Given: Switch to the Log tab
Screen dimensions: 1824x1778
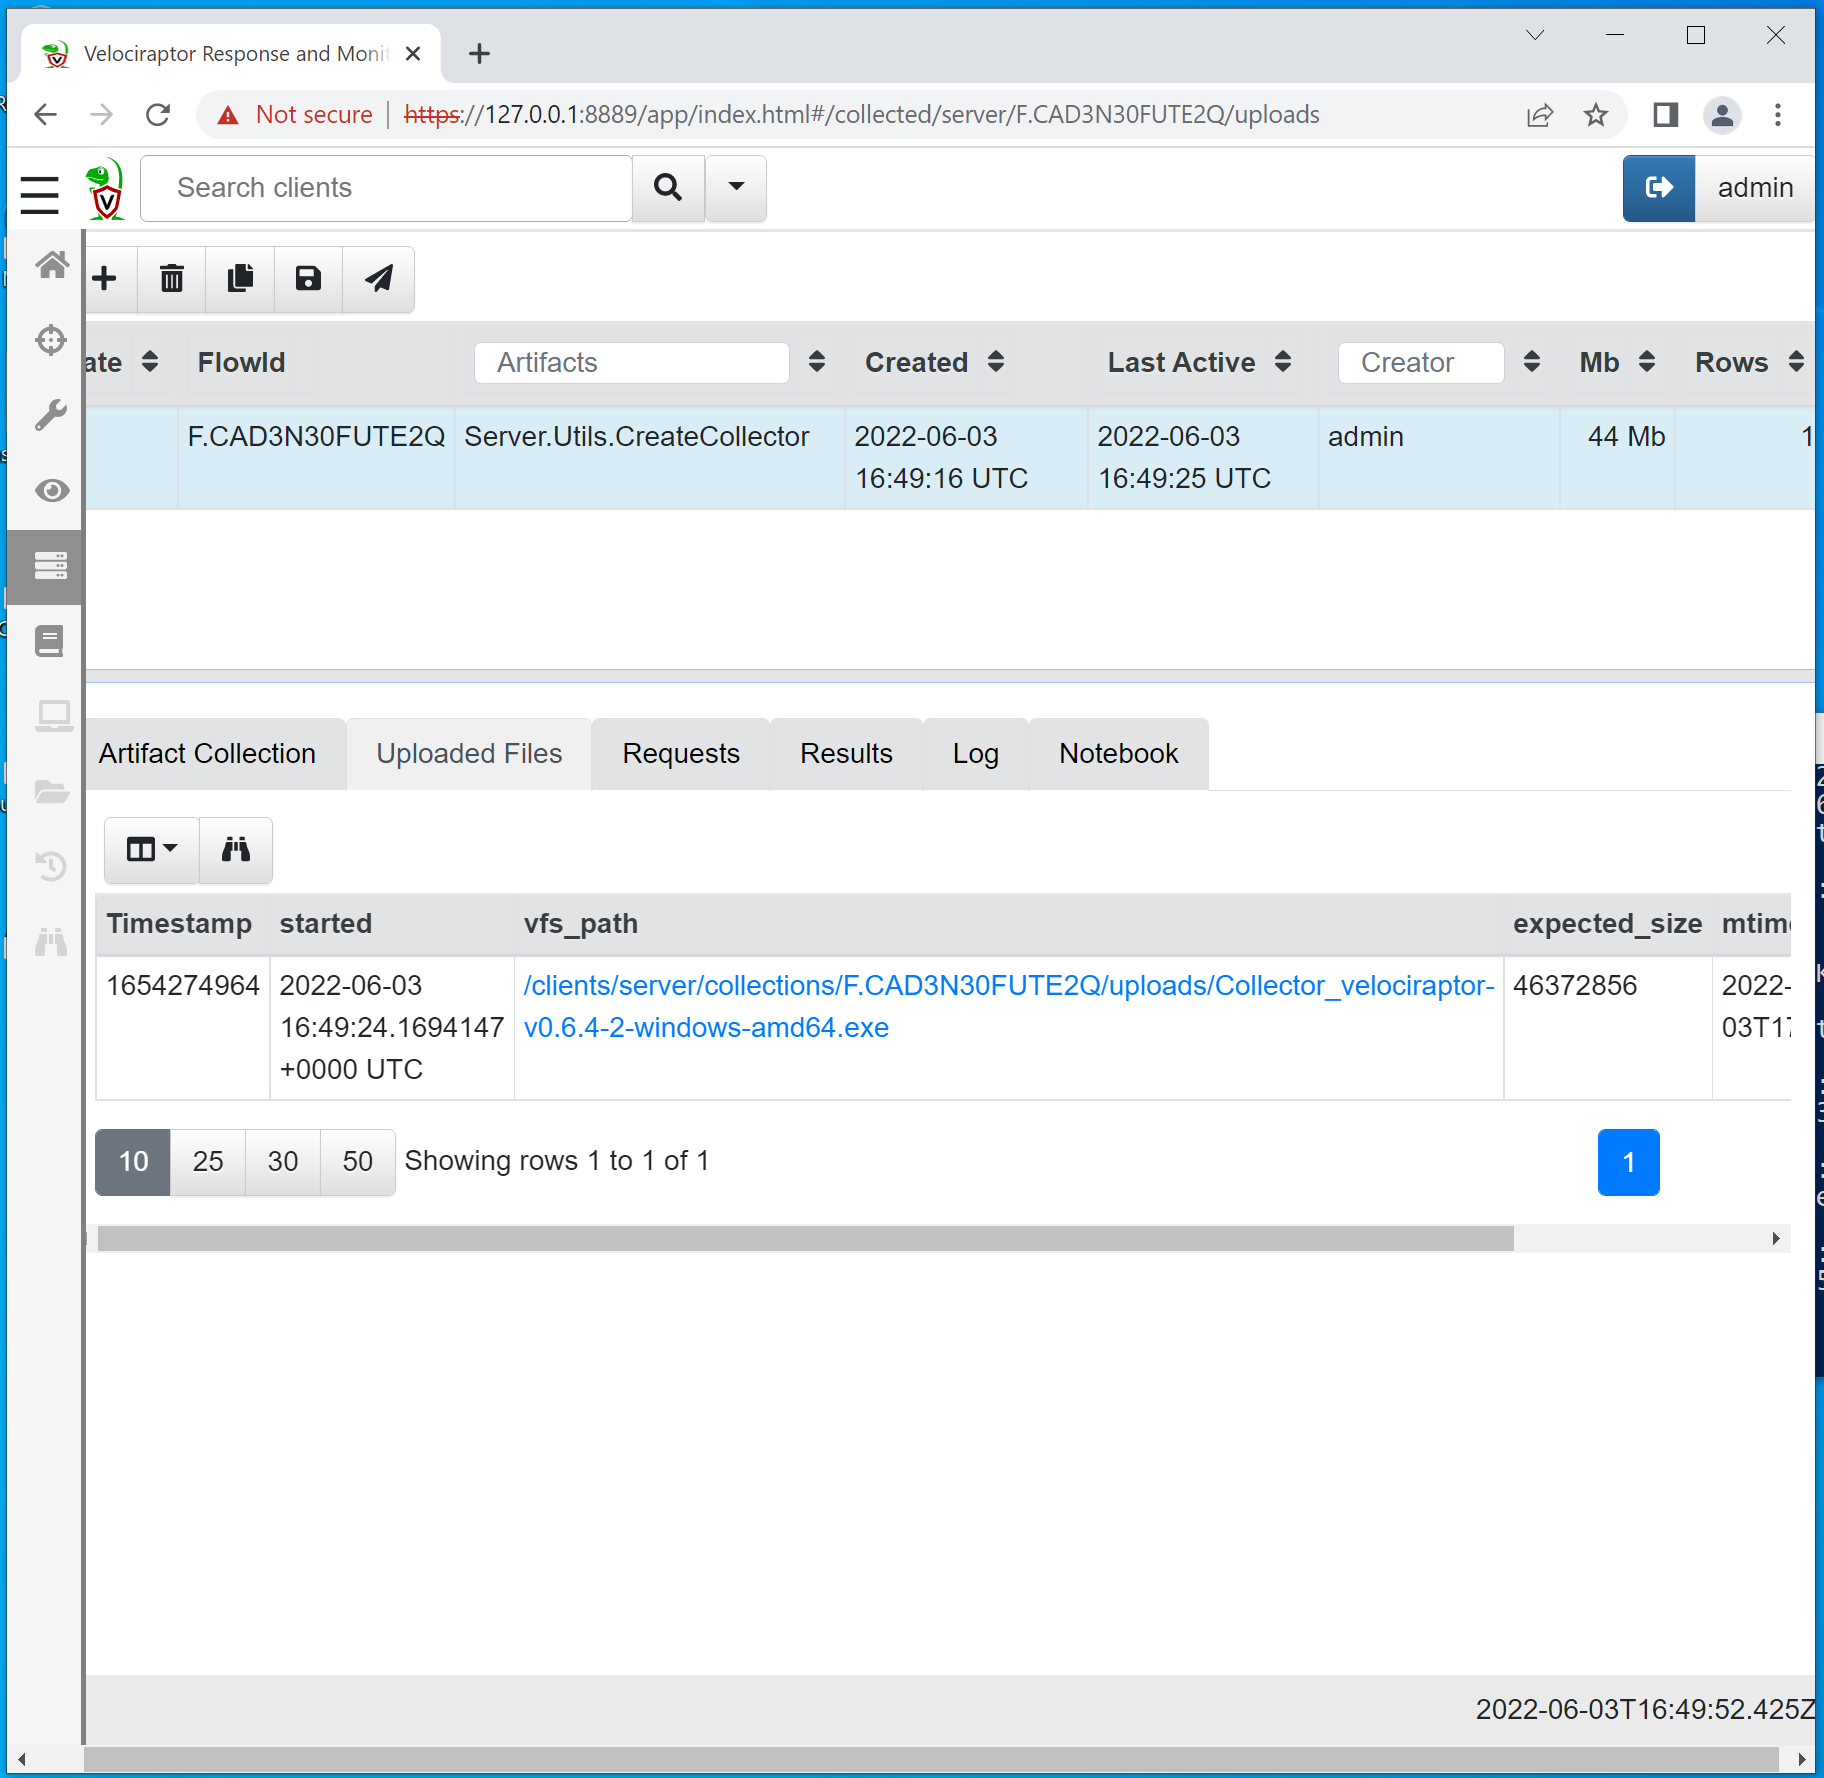Looking at the screenshot, I should pyautogui.click(x=975, y=754).
